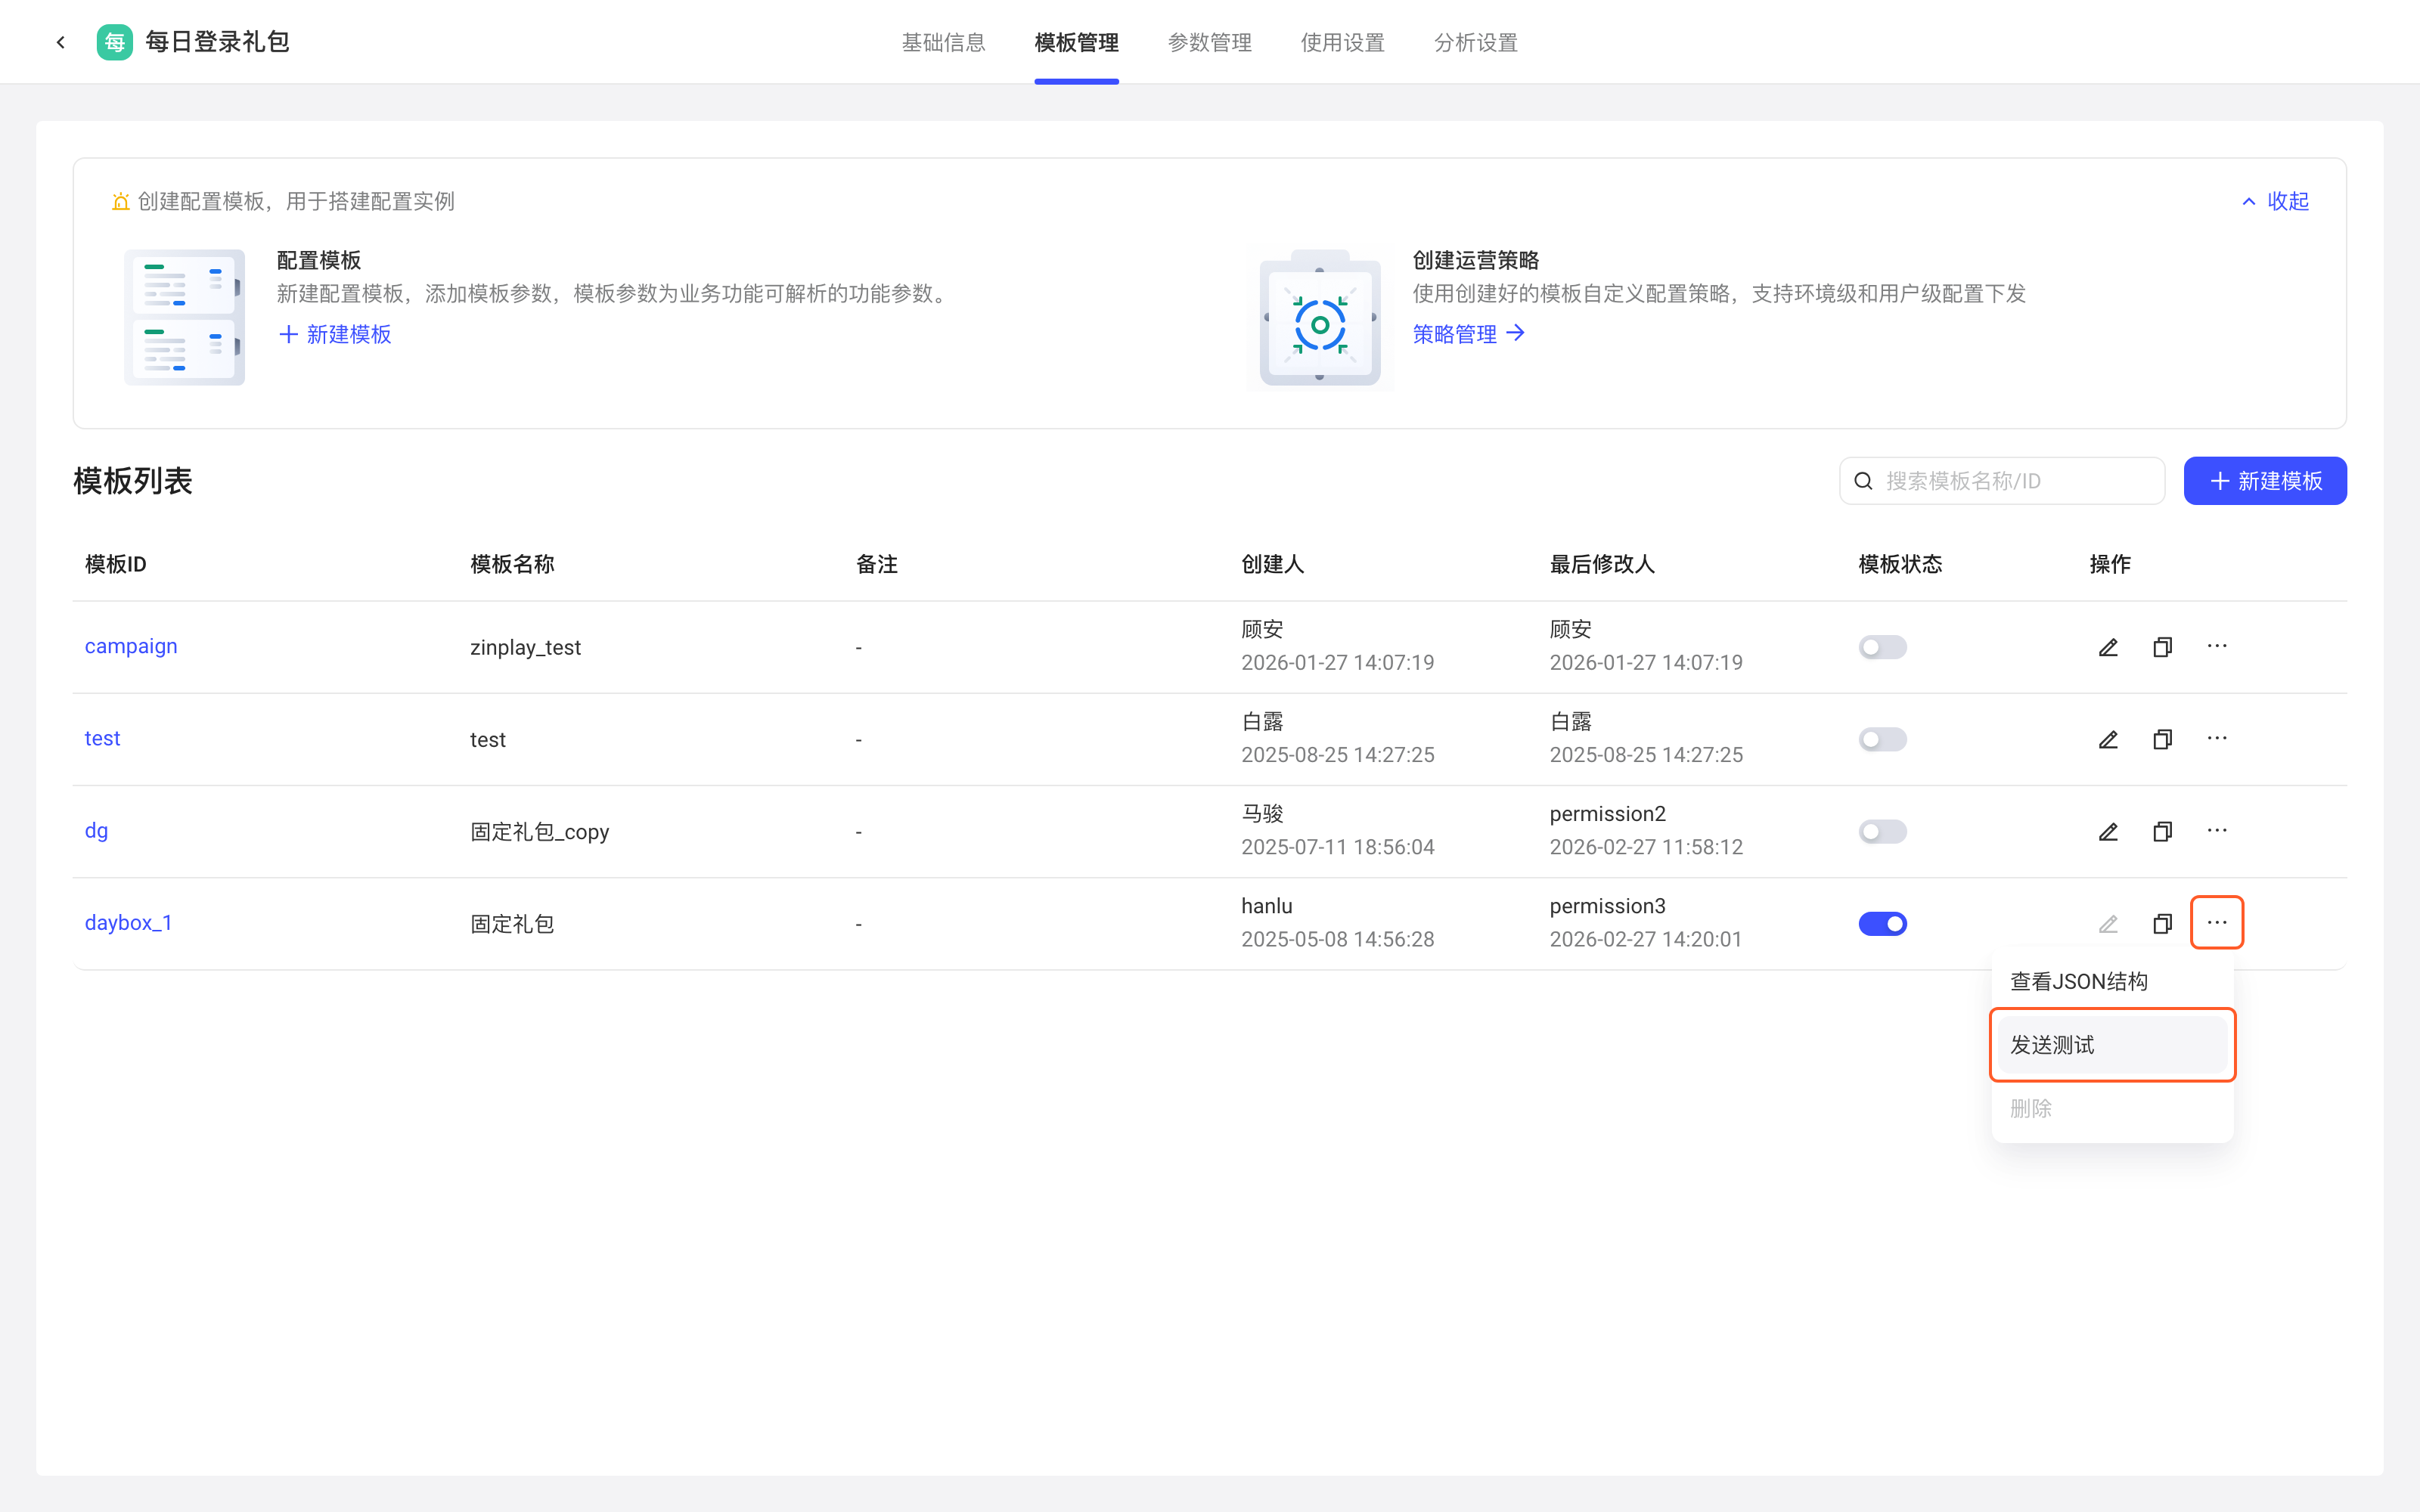Click 删除 in the dropdown menu
The height and width of the screenshot is (1512, 2420).
[x=2112, y=1108]
